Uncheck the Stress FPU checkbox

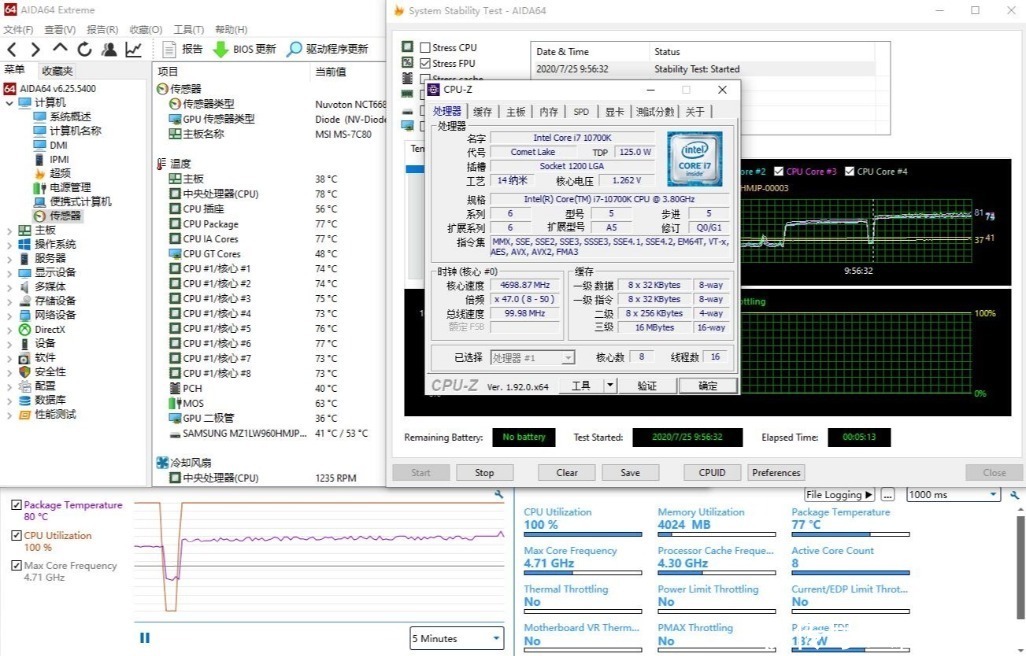coord(426,64)
